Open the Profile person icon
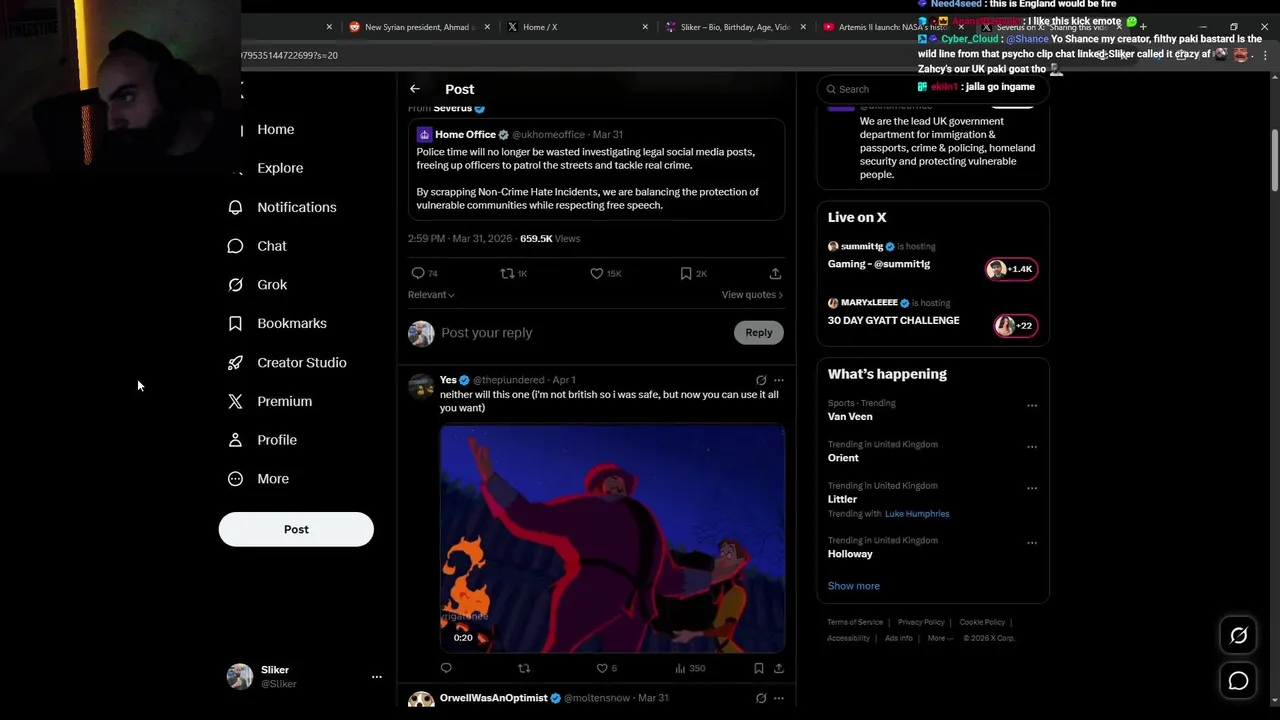This screenshot has width=1280, height=720. pos(235,440)
